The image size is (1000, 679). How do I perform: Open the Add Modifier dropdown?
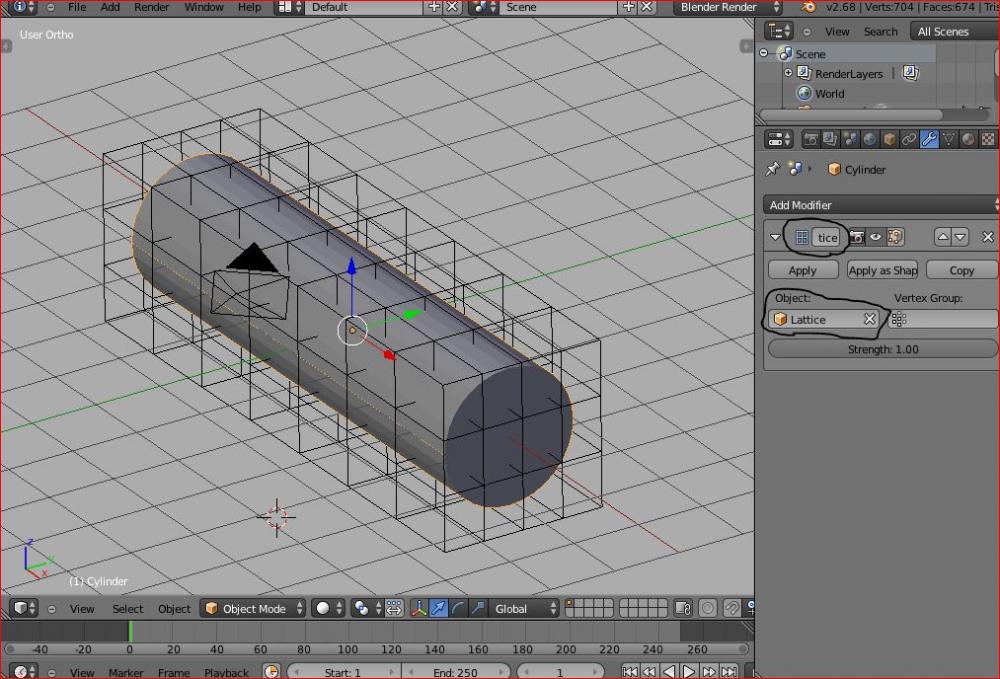coord(881,205)
